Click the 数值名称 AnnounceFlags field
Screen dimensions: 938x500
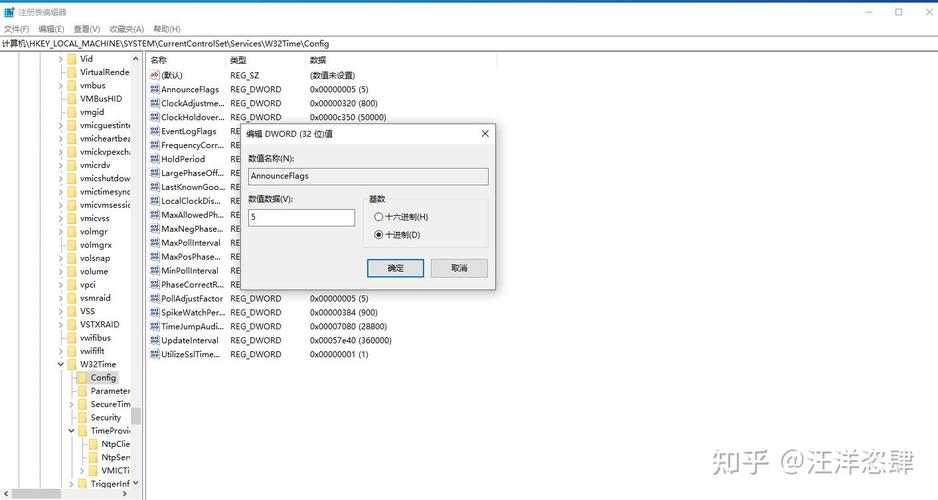[x=368, y=176]
